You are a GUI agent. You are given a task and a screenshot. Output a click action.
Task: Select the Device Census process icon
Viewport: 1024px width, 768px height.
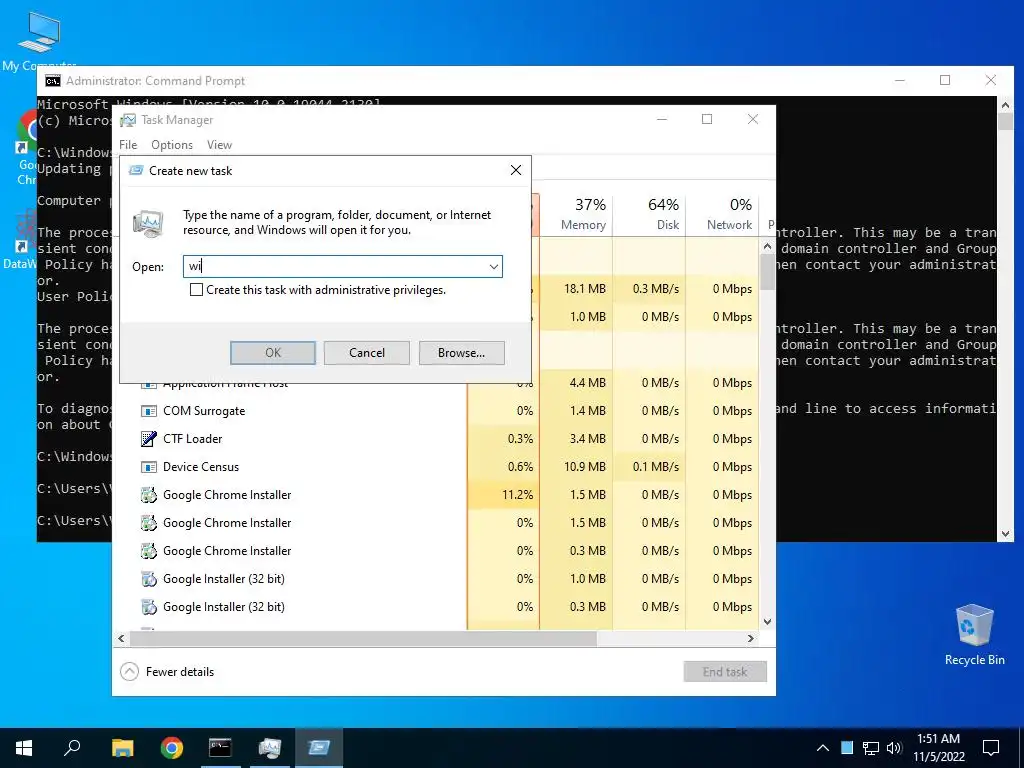click(149, 467)
